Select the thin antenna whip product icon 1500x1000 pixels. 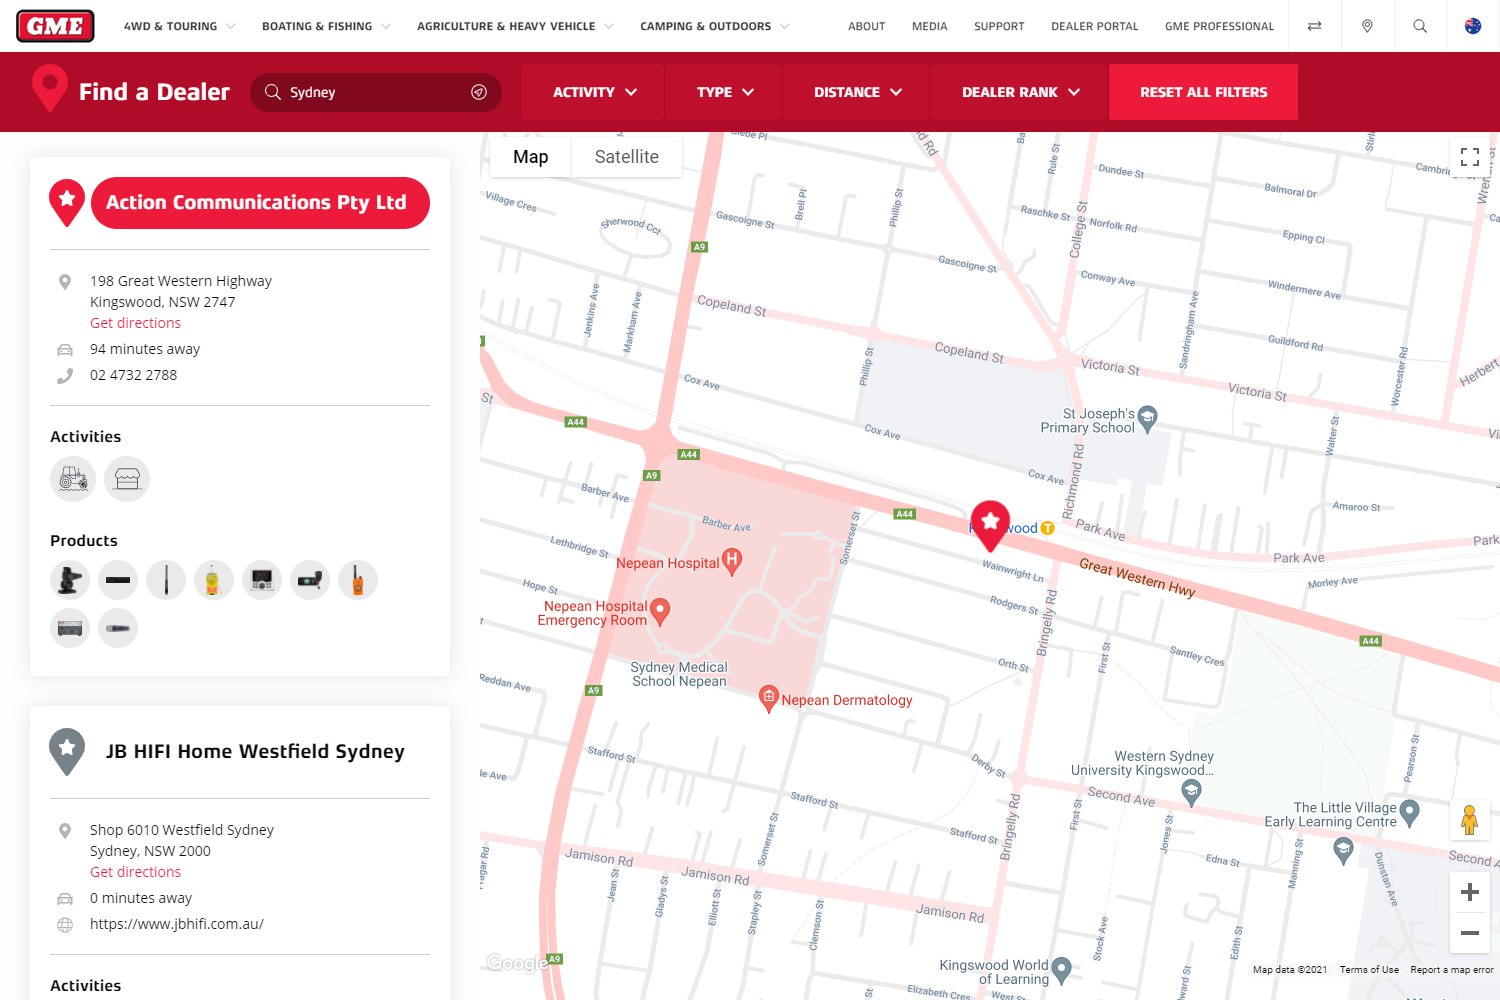click(x=166, y=580)
